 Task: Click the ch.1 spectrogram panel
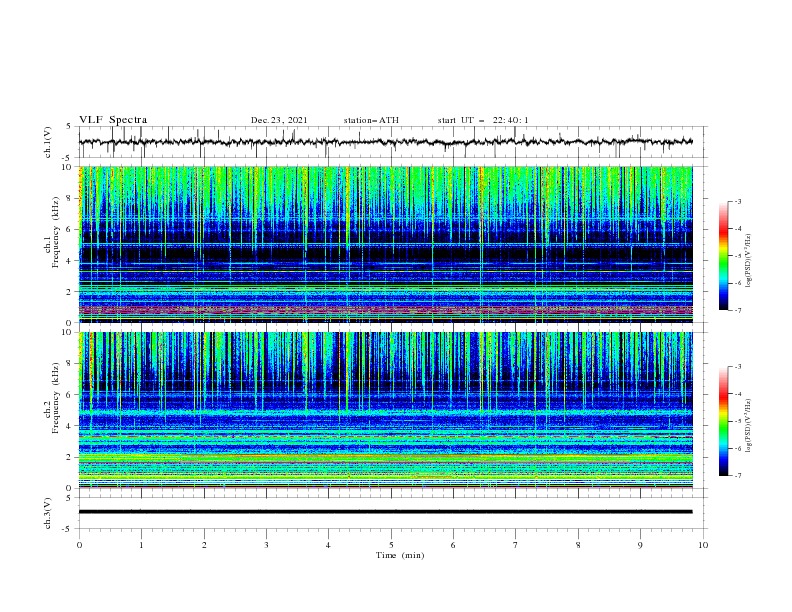click(x=385, y=244)
